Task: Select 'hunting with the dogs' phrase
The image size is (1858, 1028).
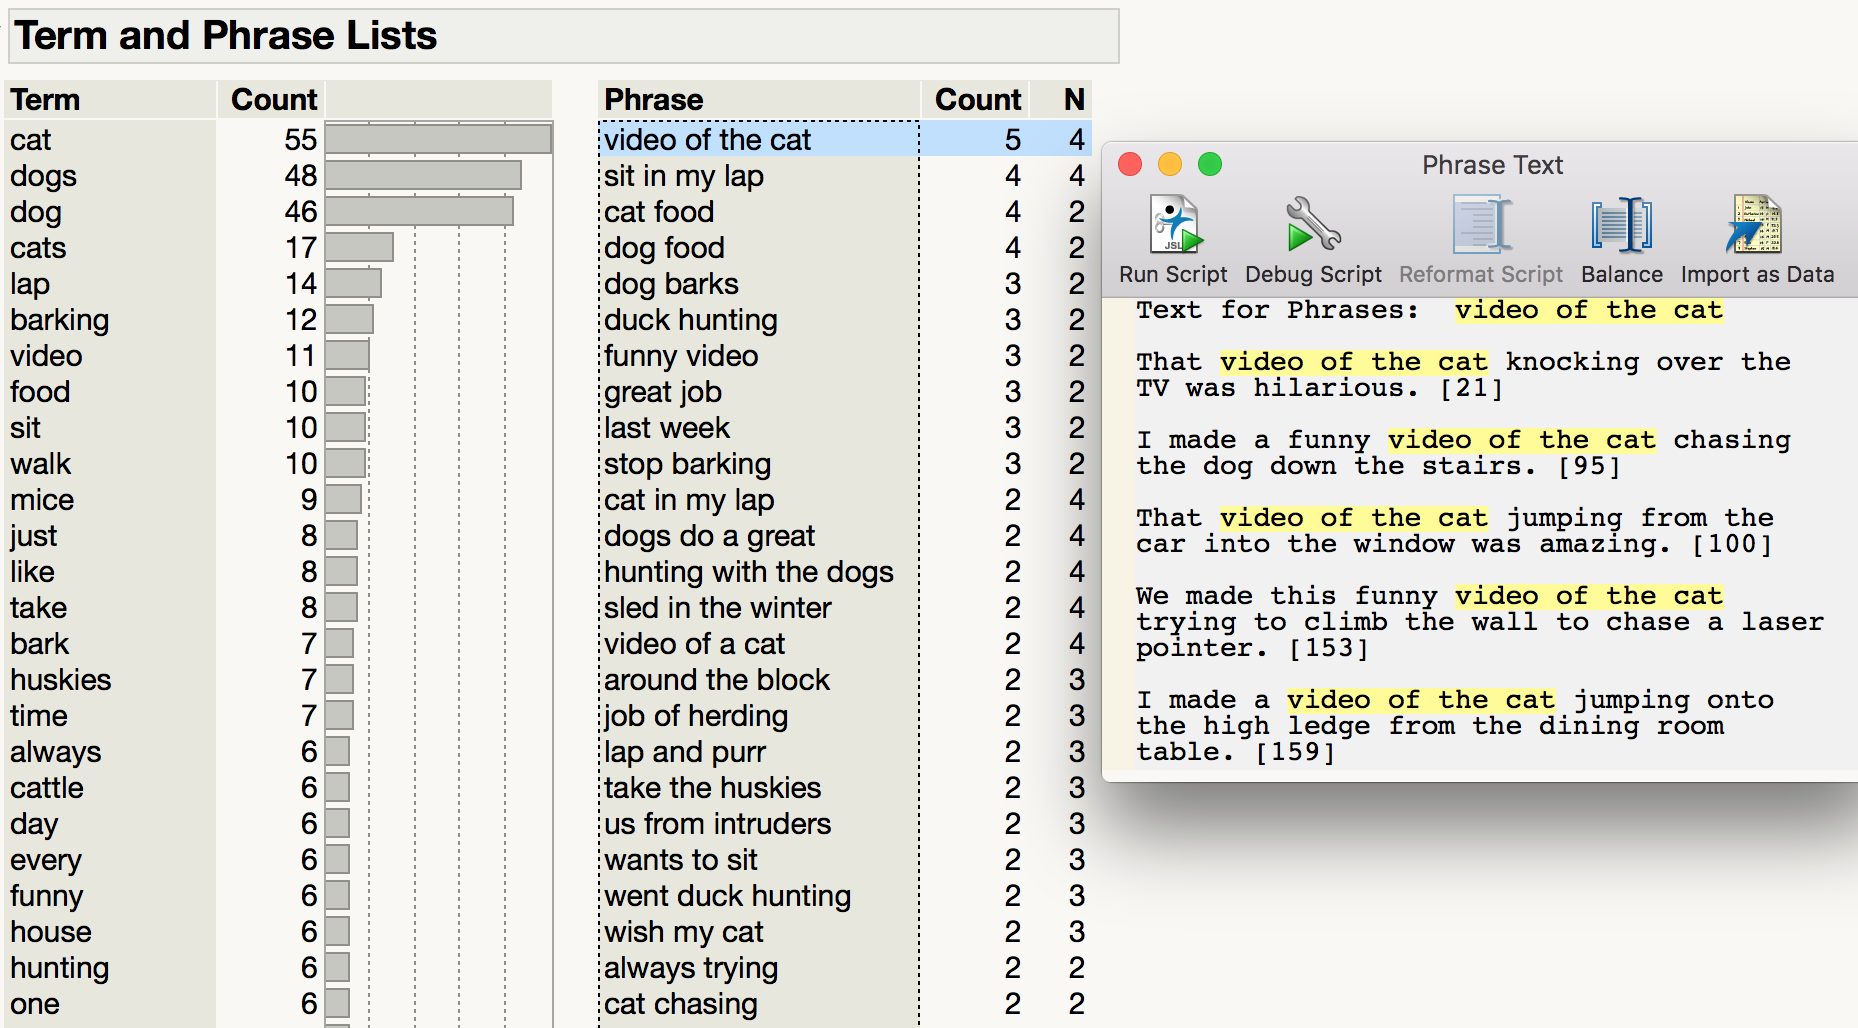Action: pyautogui.click(x=748, y=572)
